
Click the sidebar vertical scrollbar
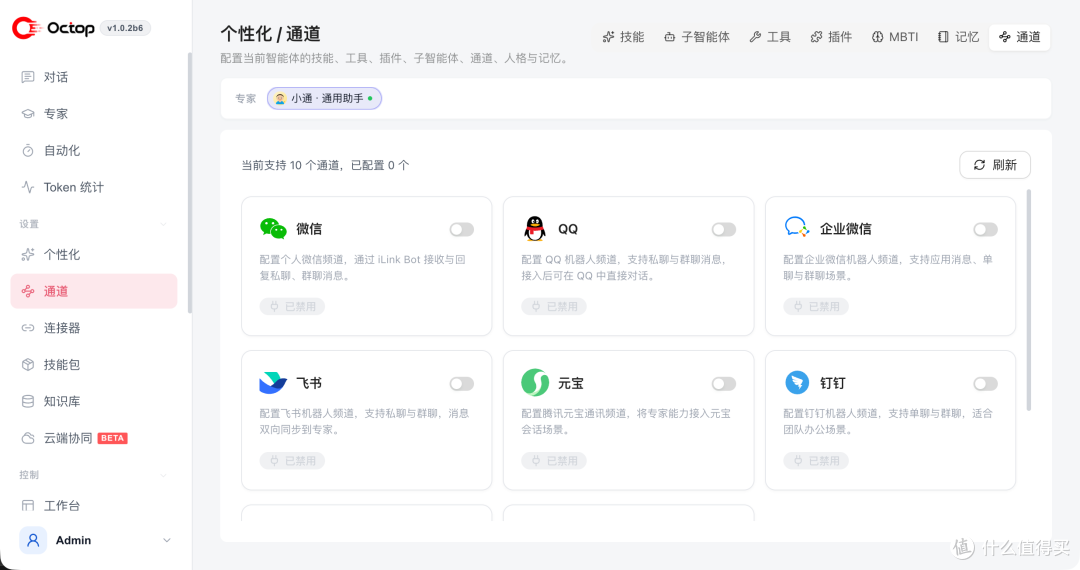[189, 182]
